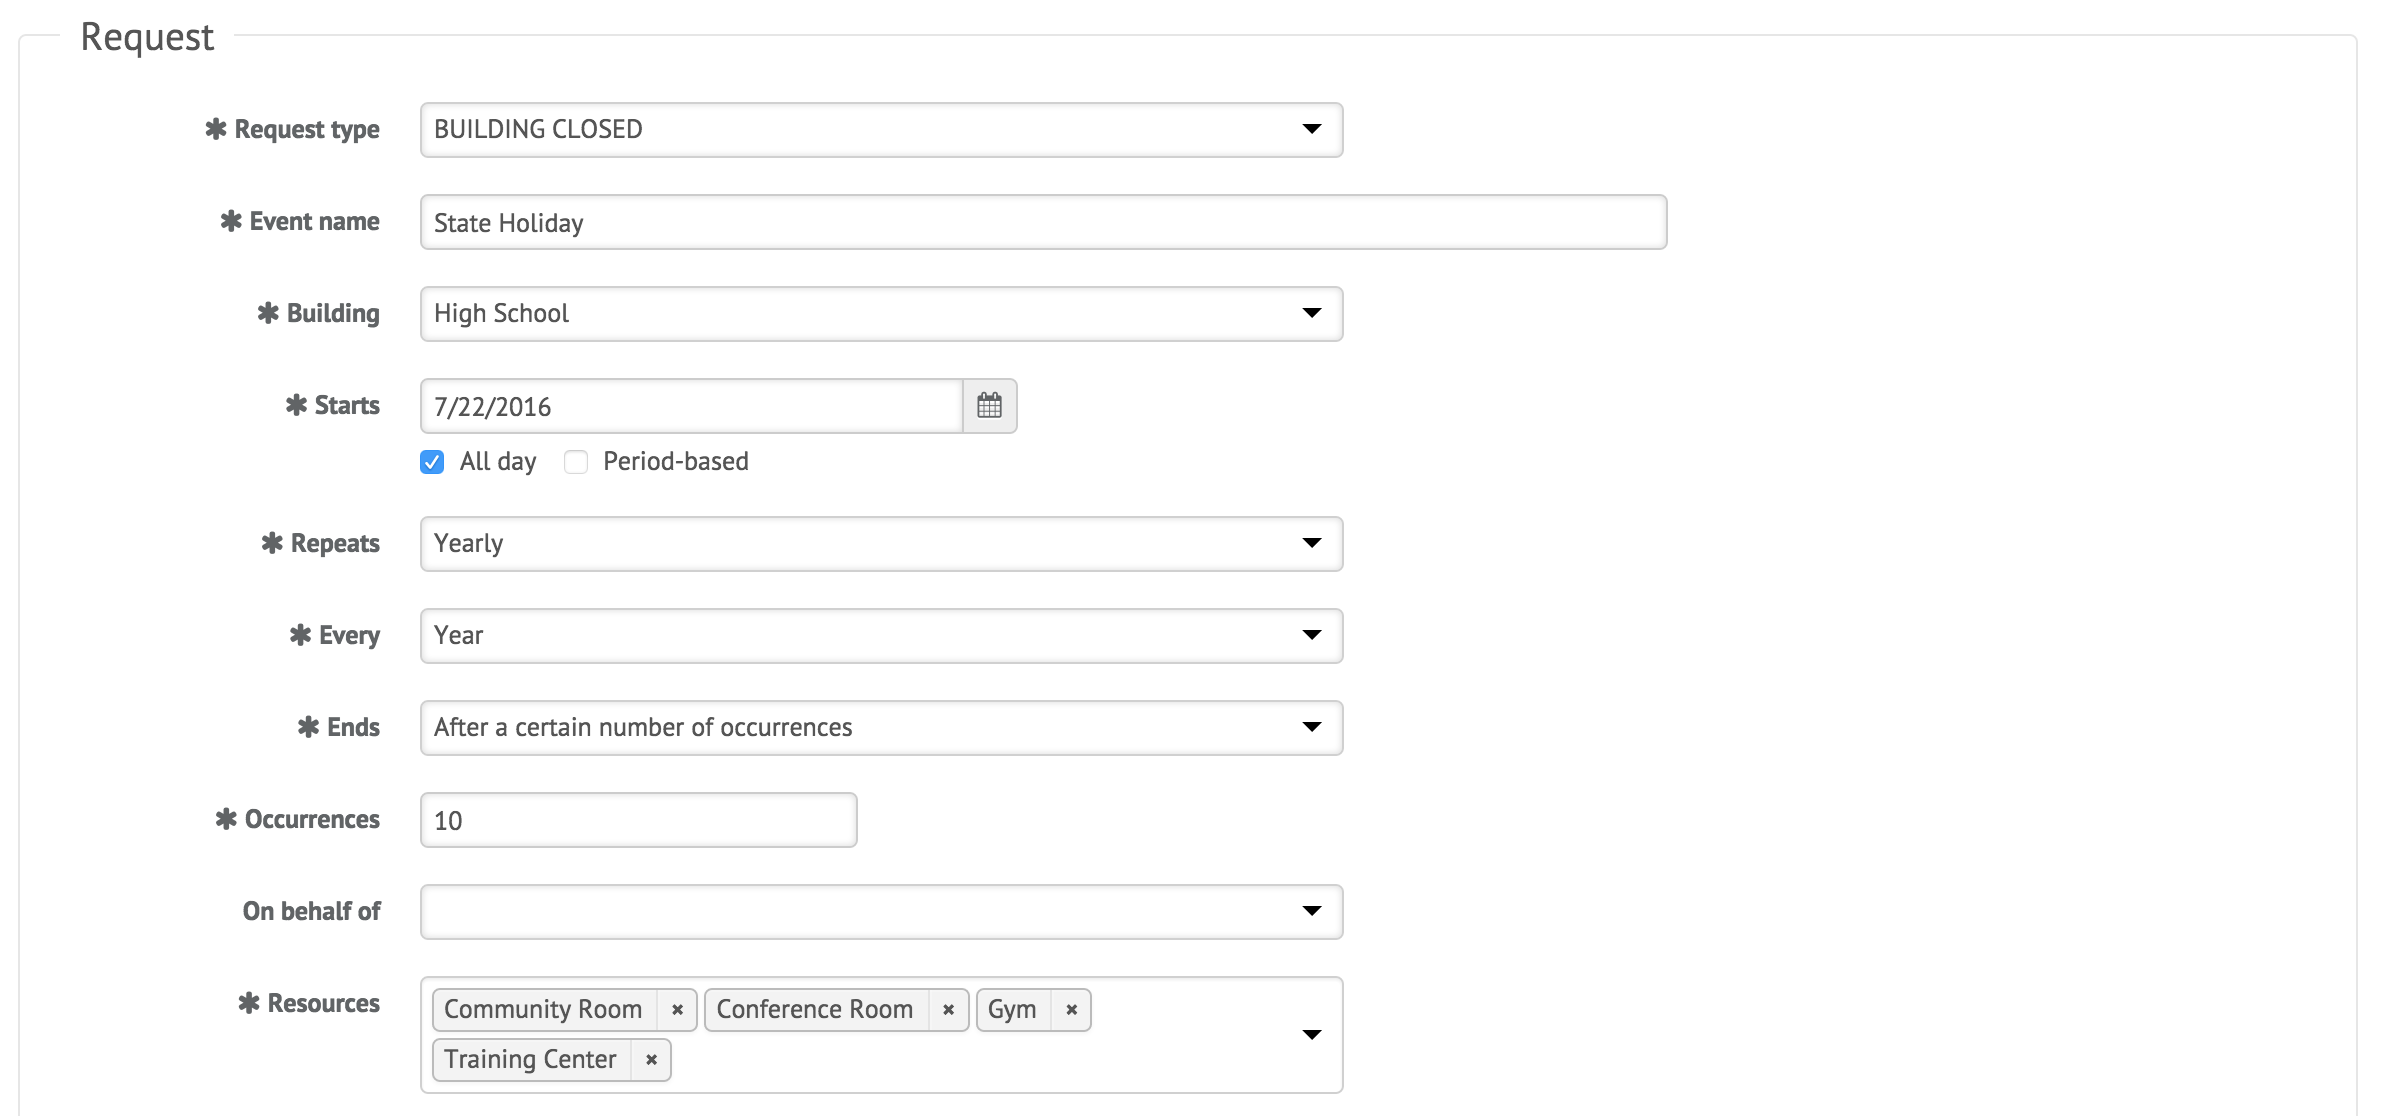The image size is (2384, 1116).
Task: Remove Training Center resource tag
Action: 651,1060
